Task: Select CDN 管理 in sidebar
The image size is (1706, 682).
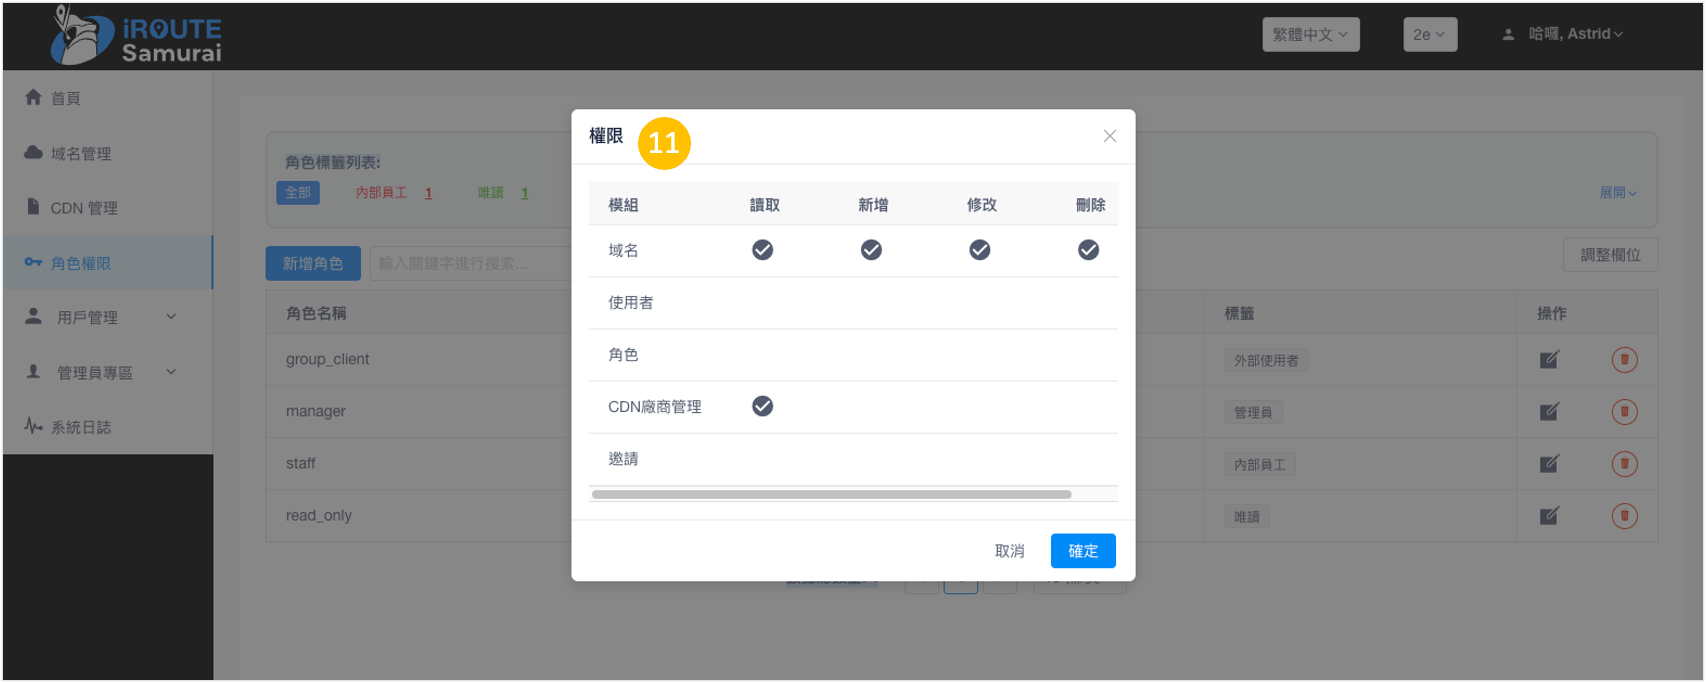Action: point(83,208)
